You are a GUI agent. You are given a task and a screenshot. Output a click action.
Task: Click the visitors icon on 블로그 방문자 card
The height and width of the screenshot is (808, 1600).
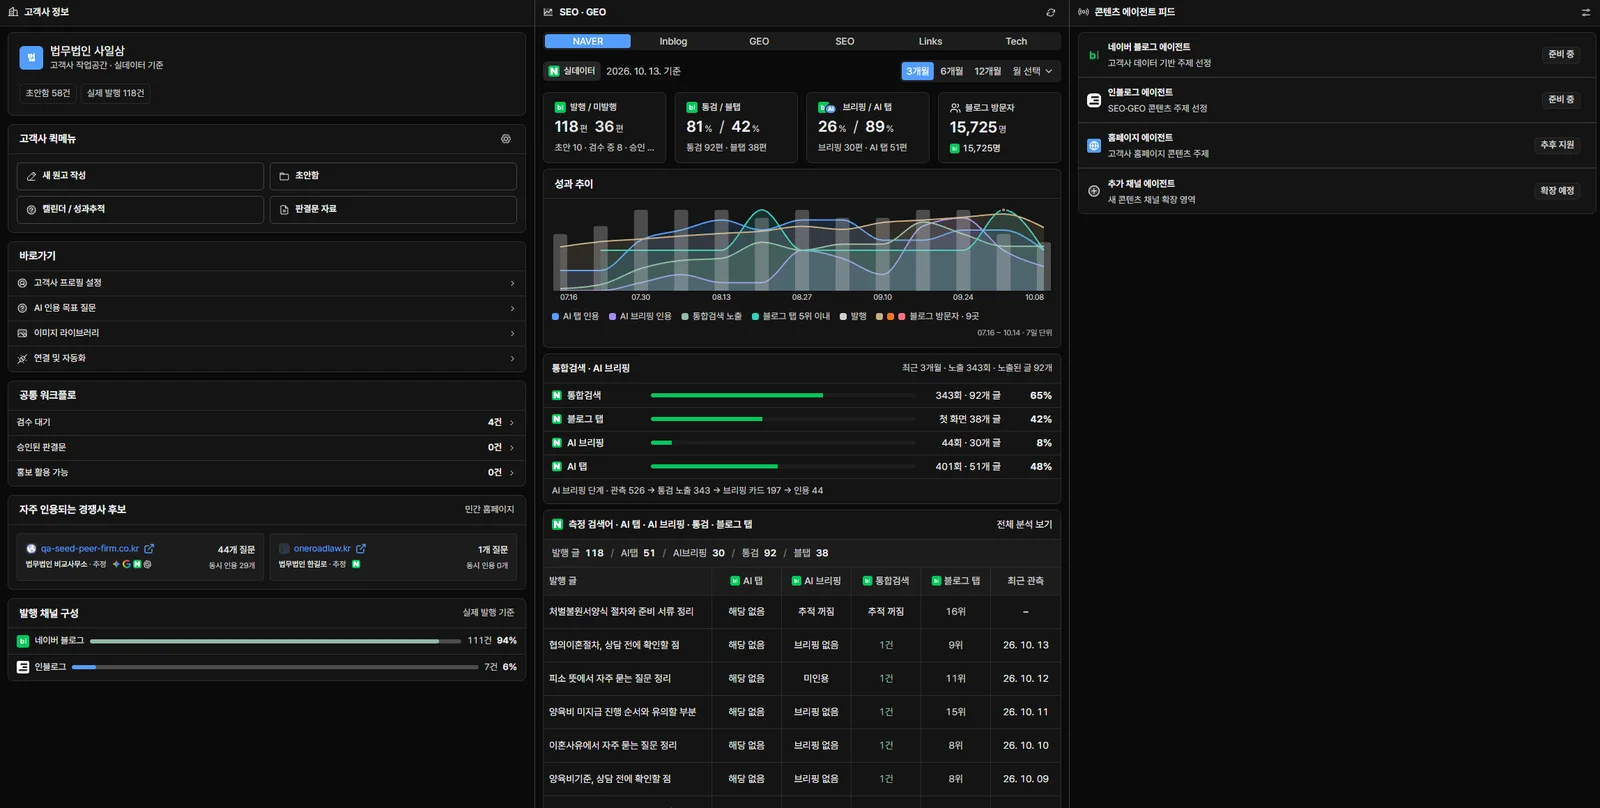click(955, 108)
